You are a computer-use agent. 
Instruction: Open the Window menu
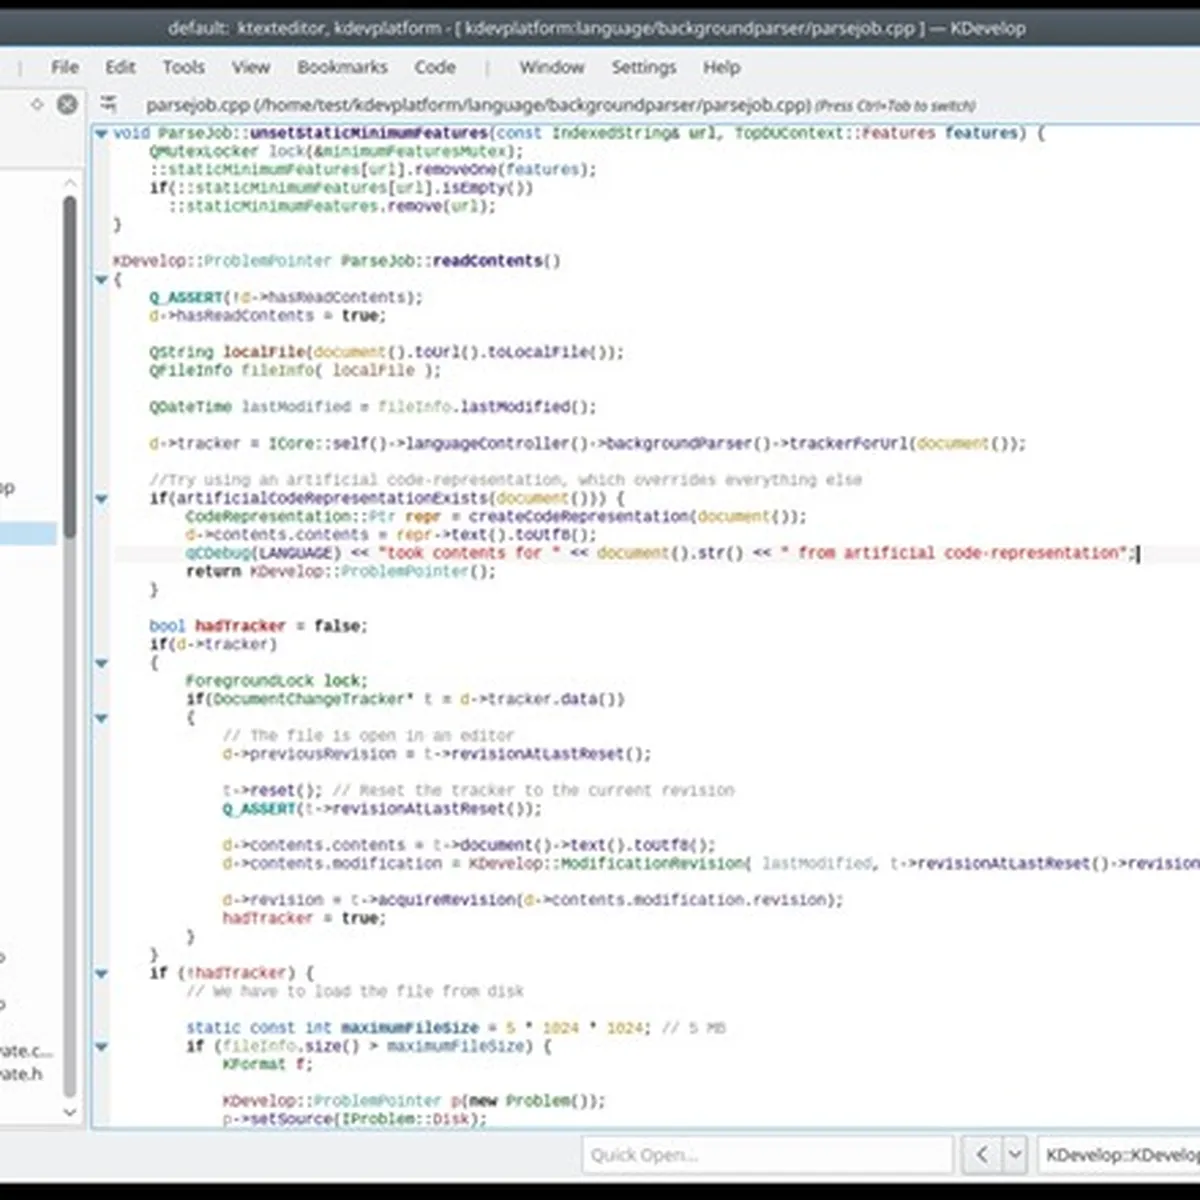552,67
